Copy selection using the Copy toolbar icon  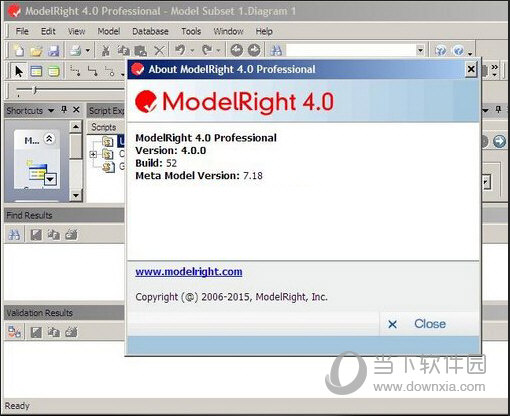click(x=123, y=50)
